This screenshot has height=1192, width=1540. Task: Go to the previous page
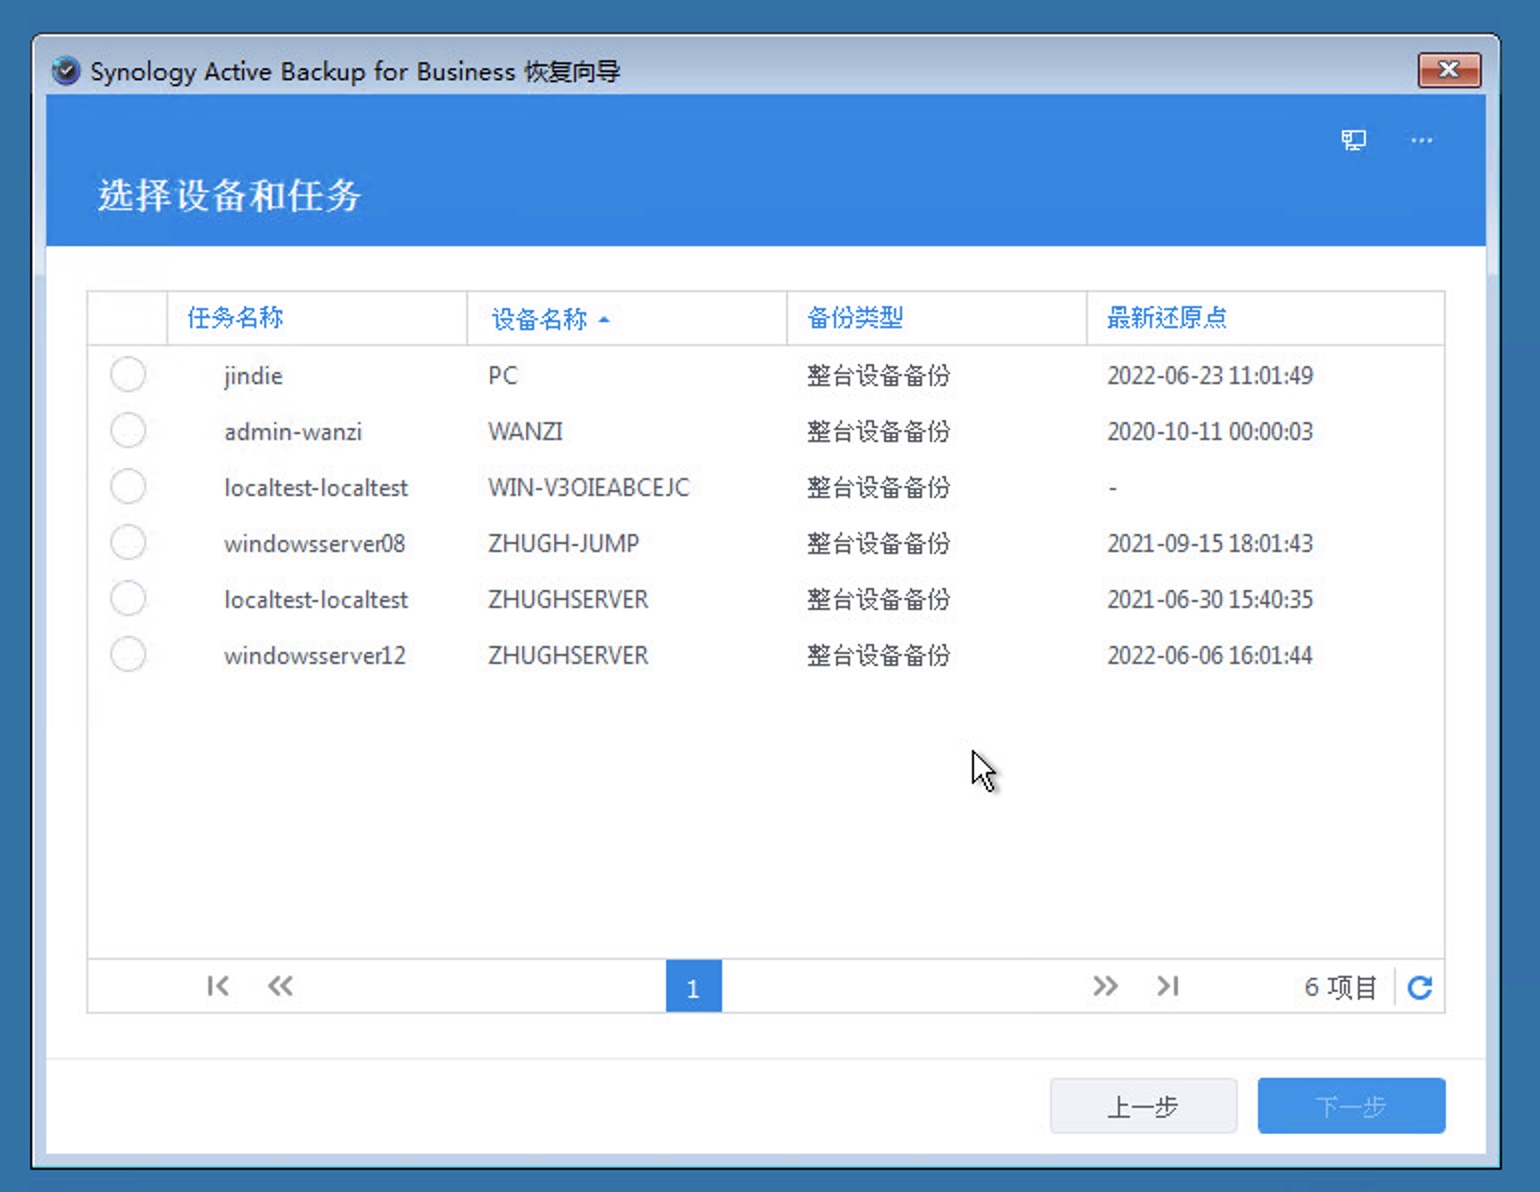280,986
